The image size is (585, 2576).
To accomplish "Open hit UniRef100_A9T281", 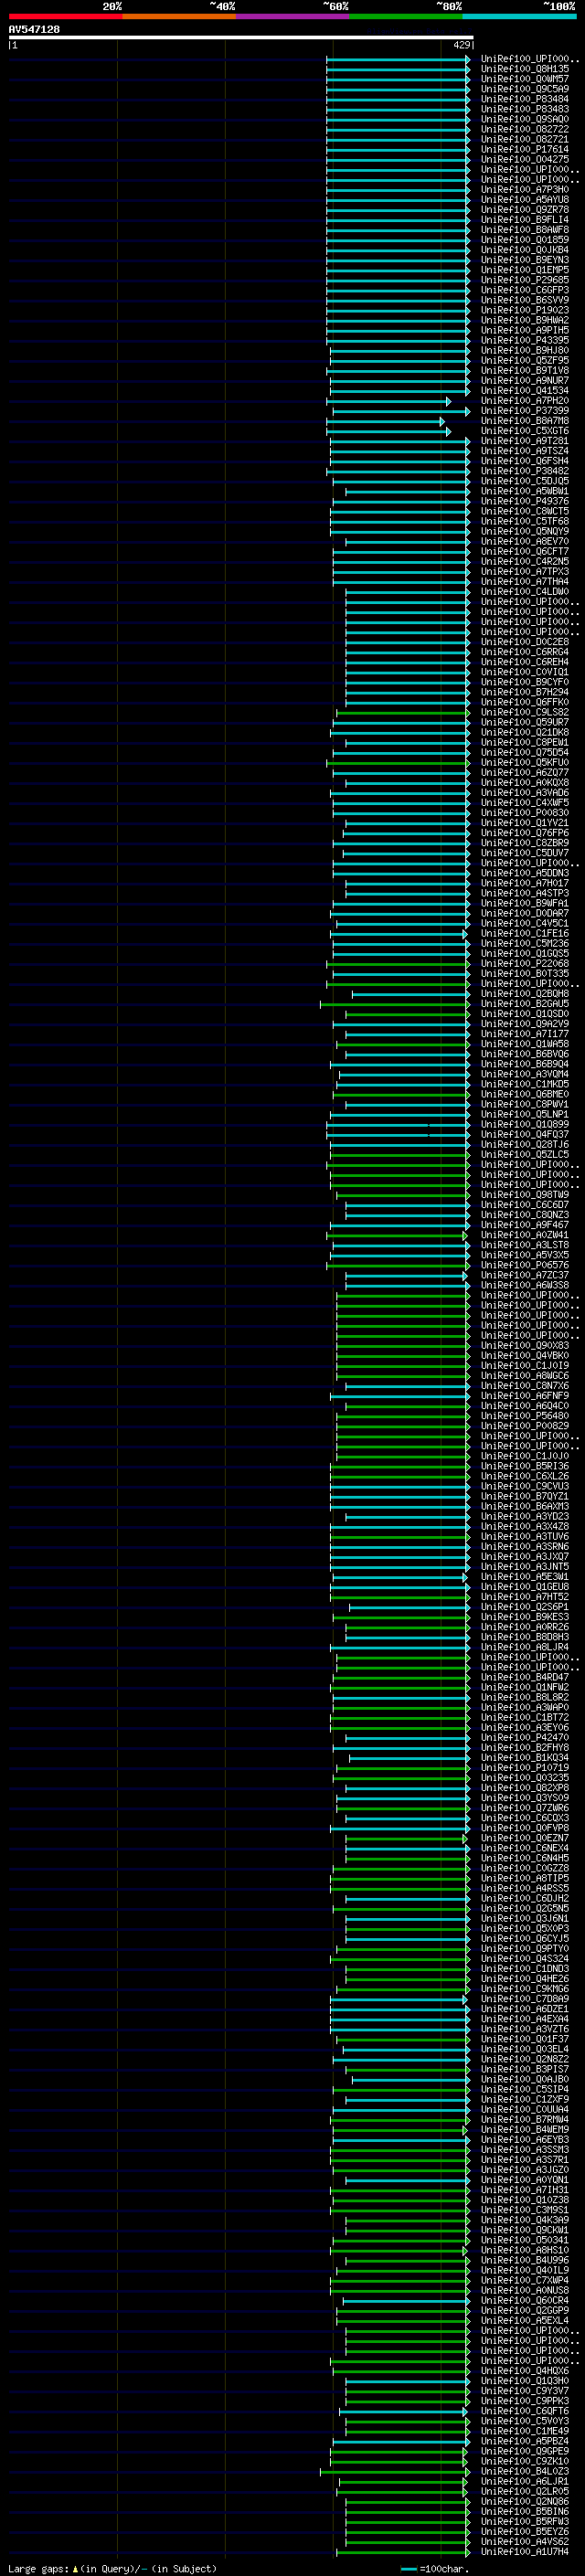I will point(525,441).
